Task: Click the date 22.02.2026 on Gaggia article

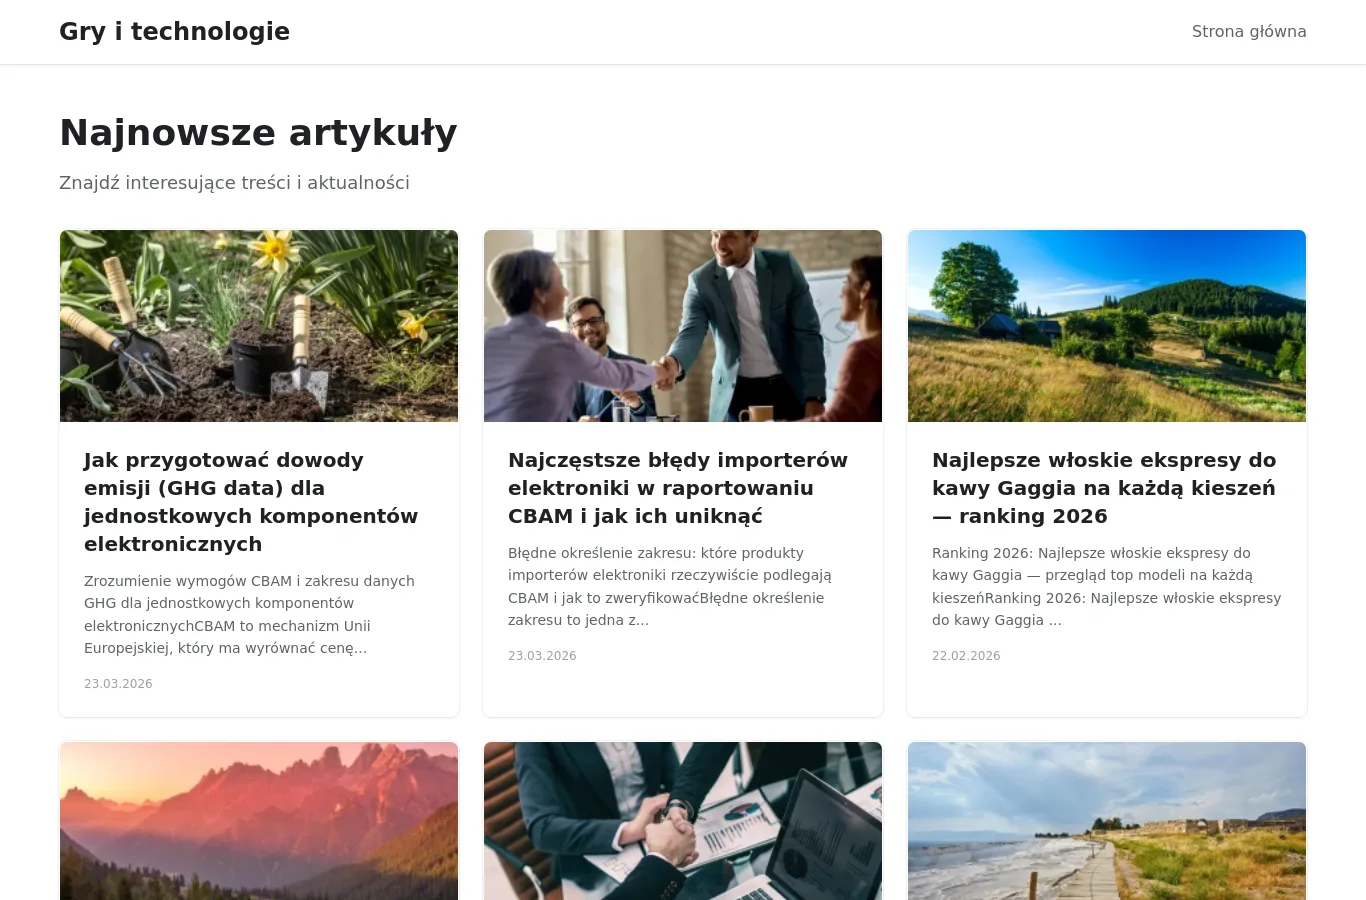Action: [x=966, y=656]
